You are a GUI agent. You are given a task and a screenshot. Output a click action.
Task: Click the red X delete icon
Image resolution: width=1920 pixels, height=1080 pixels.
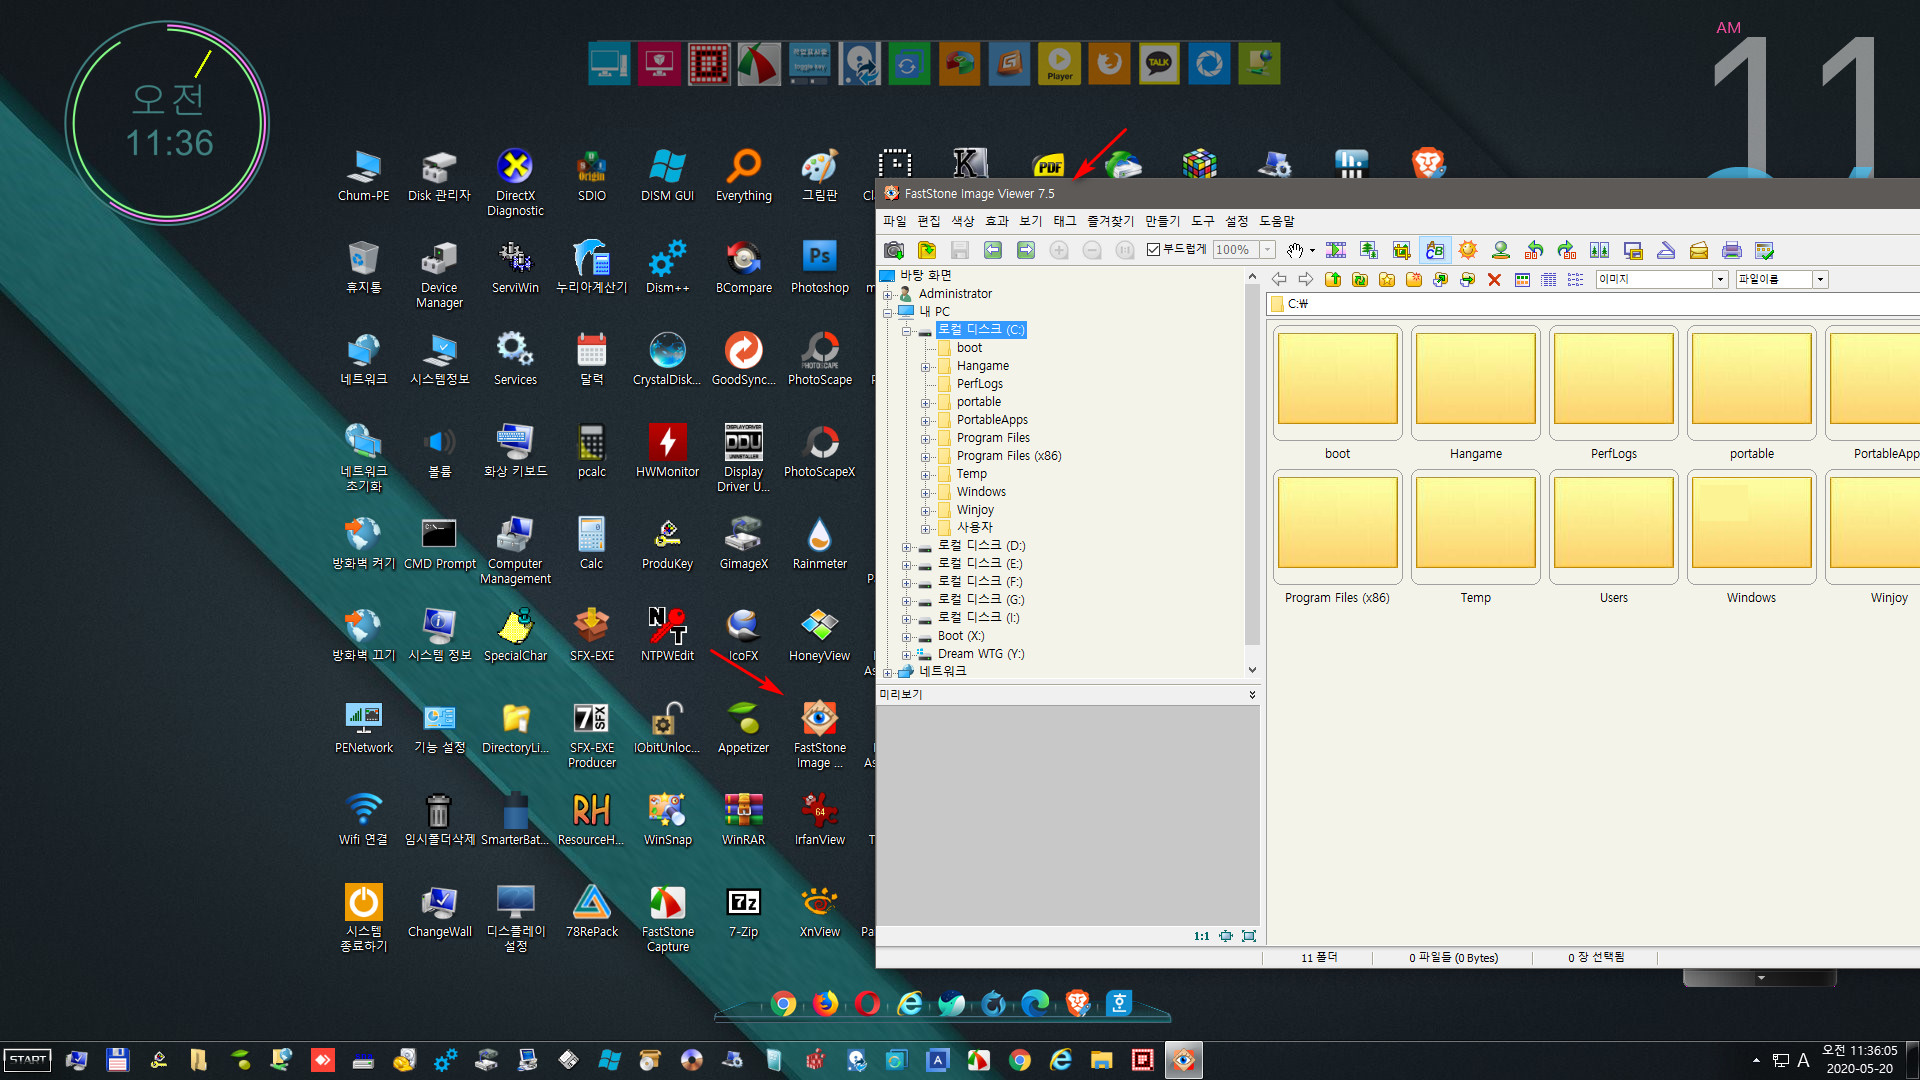point(1495,280)
